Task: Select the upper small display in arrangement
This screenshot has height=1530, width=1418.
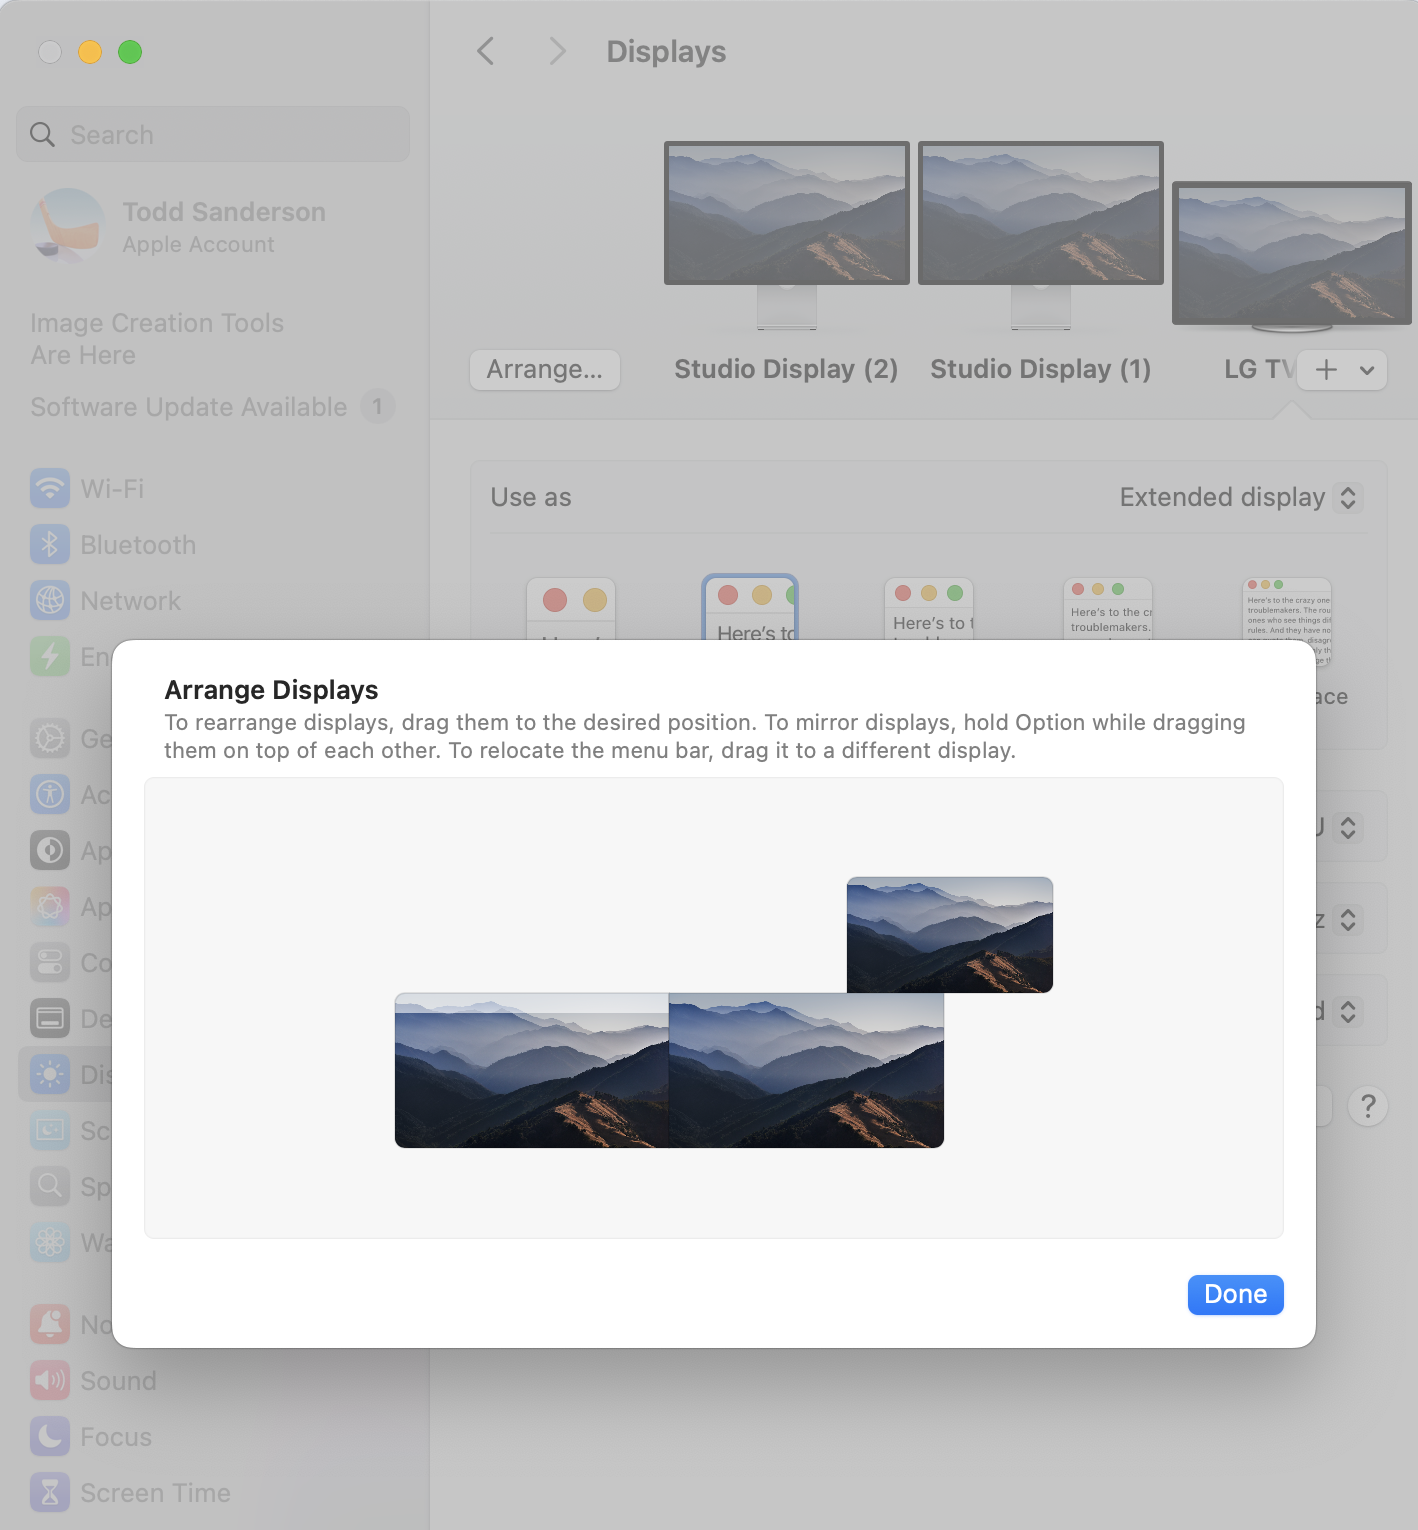Action: pos(949,934)
